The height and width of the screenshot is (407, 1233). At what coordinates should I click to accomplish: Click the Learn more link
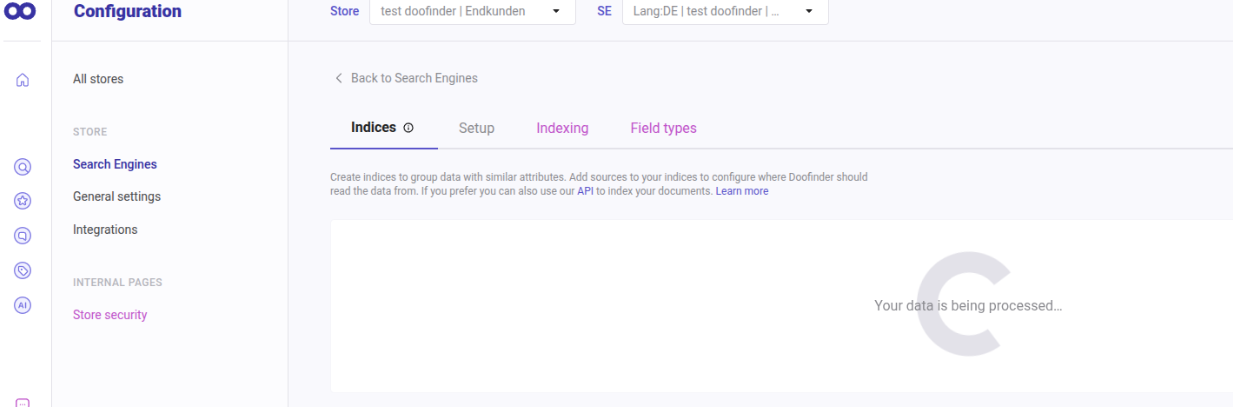pos(742,191)
